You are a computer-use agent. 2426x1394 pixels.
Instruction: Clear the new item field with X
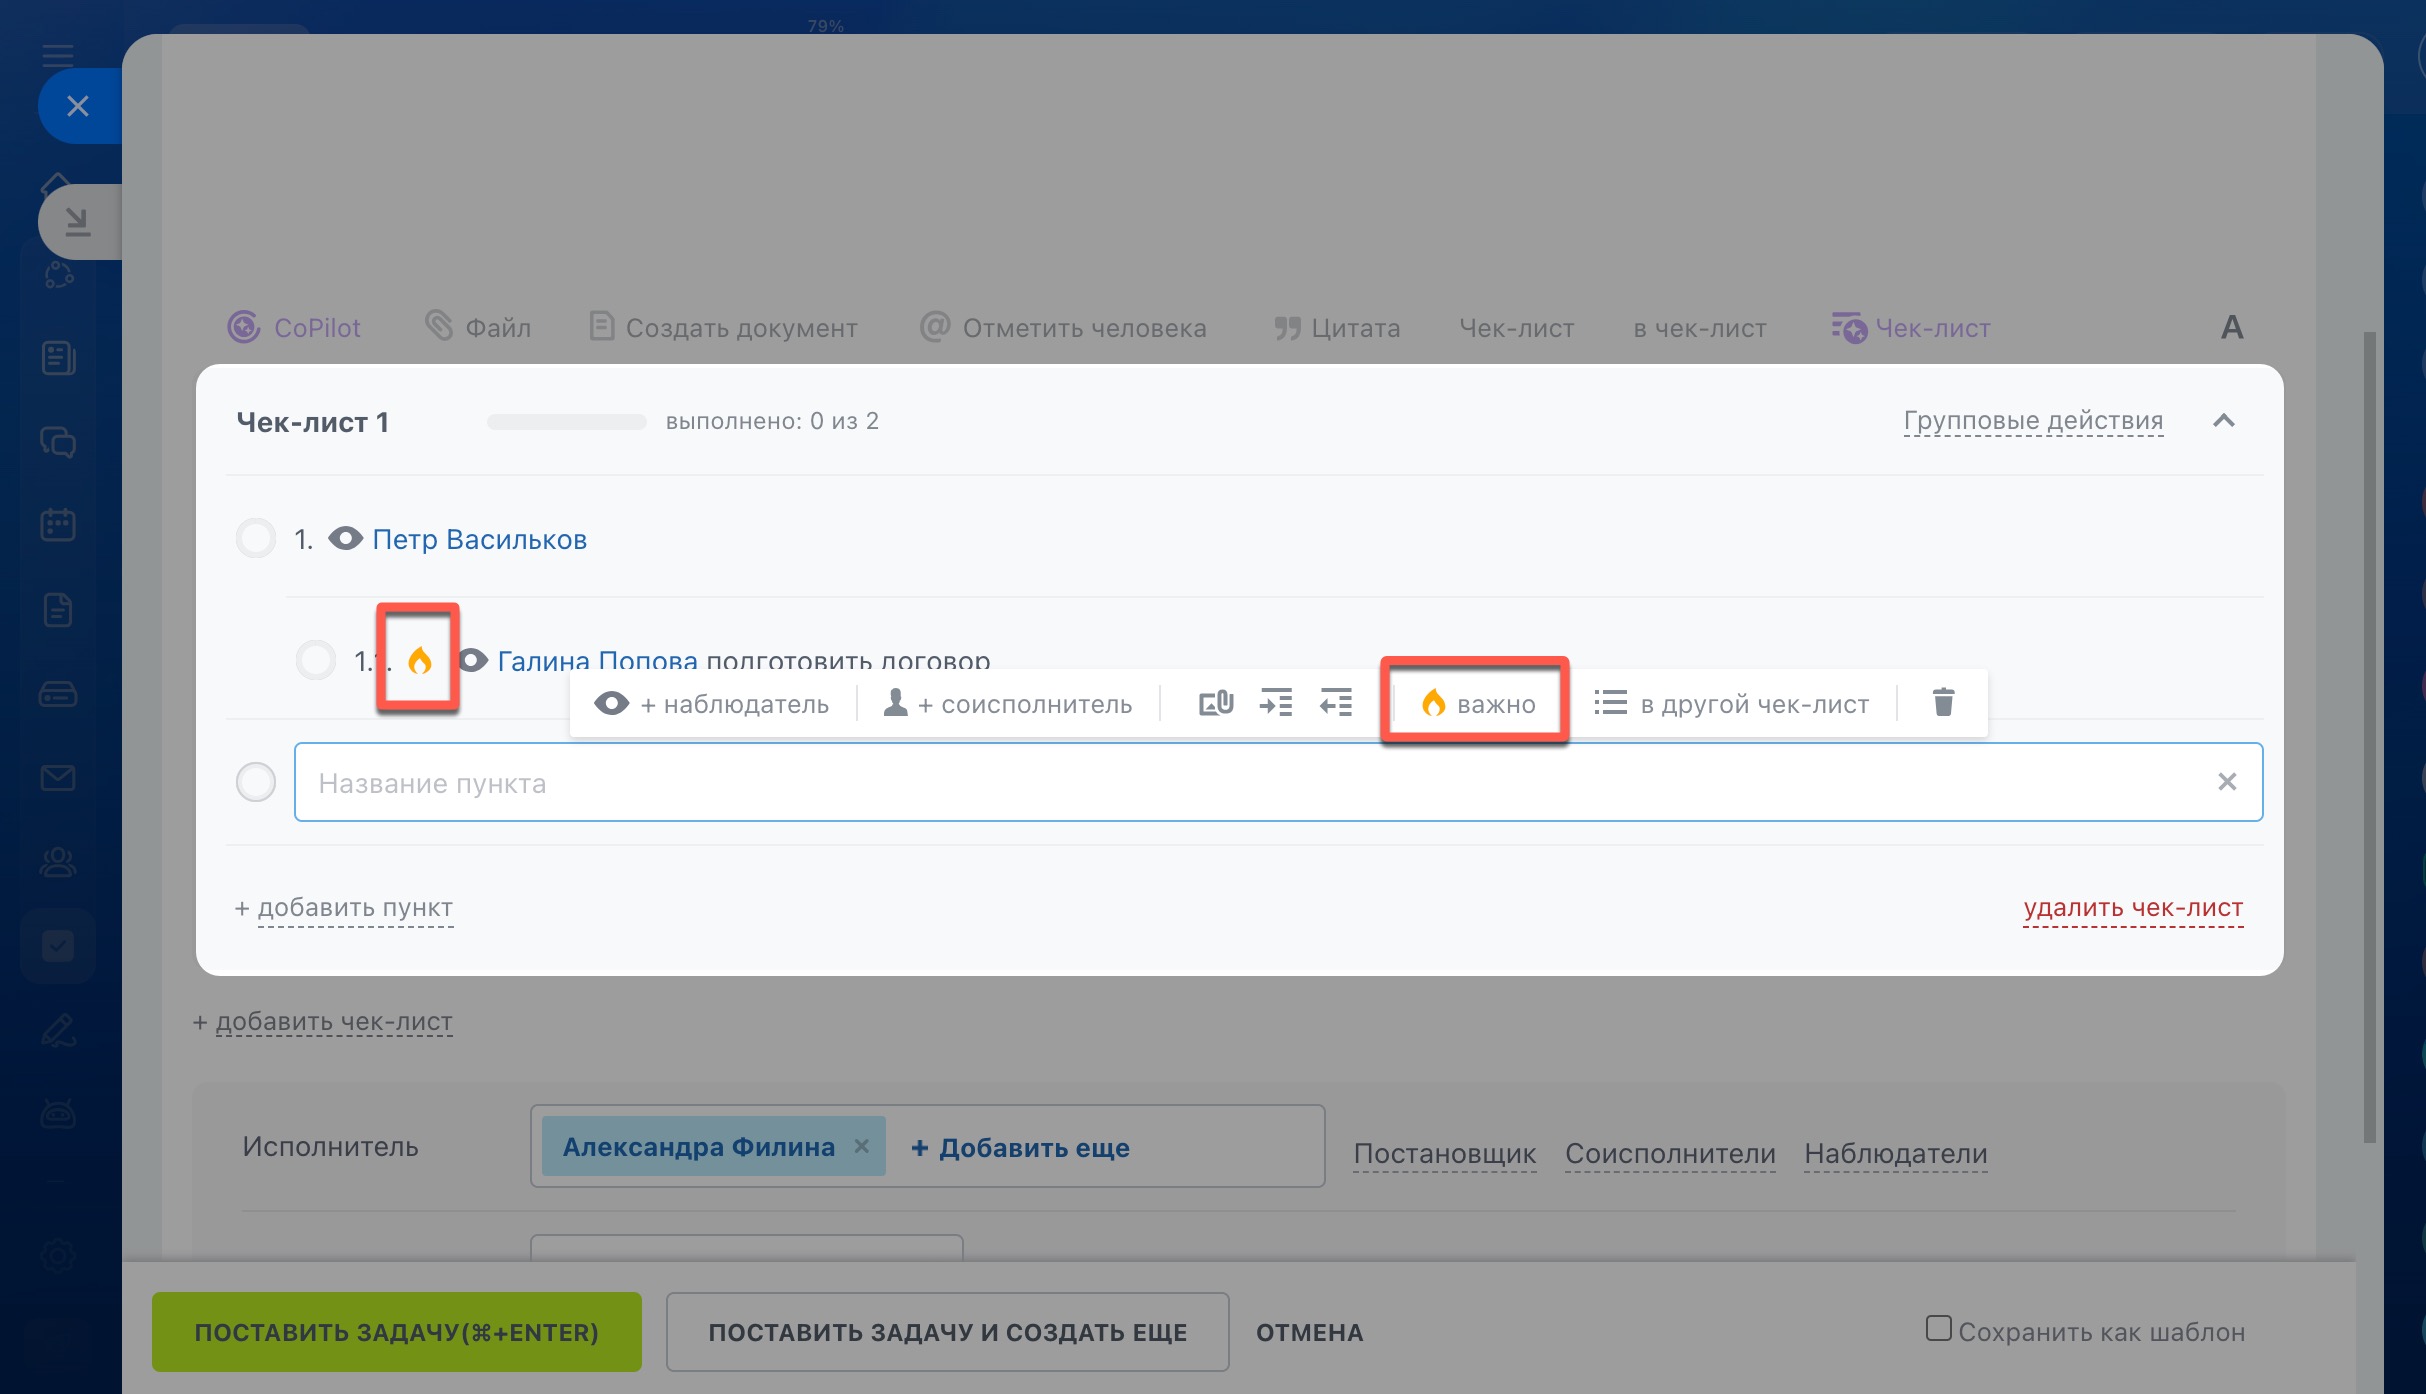[2227, 782]
